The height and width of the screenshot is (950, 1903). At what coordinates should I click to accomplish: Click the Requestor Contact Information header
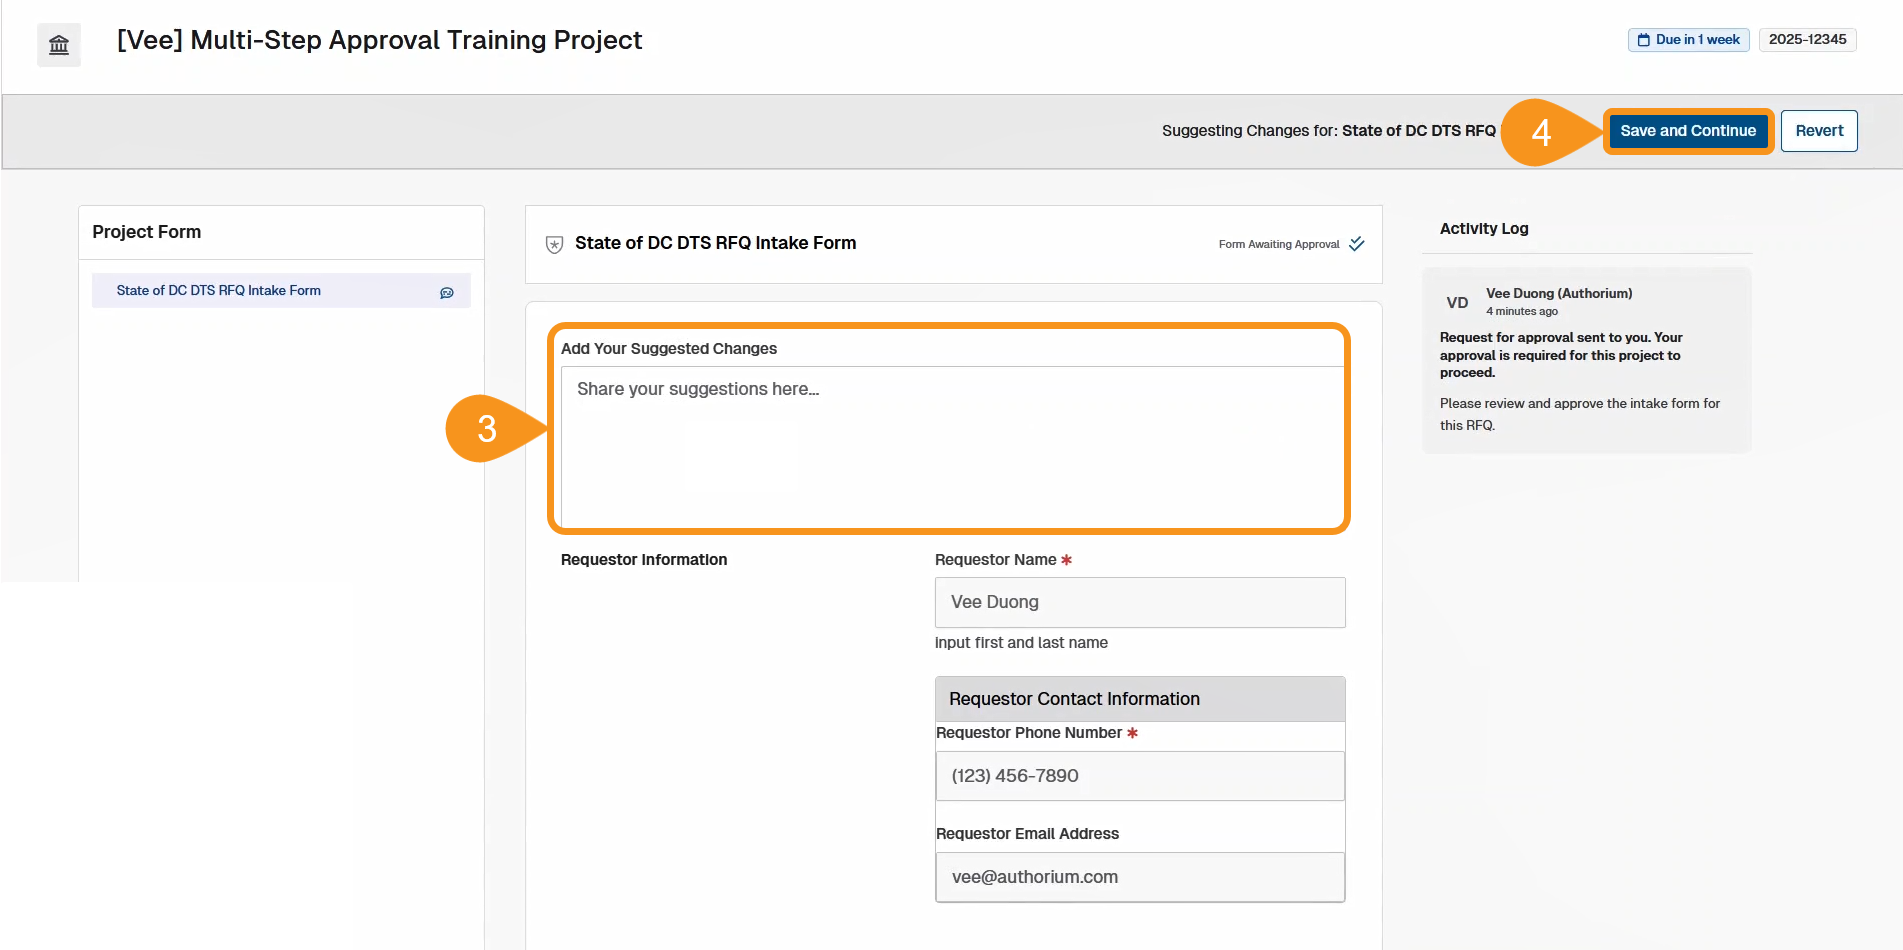1140,699
